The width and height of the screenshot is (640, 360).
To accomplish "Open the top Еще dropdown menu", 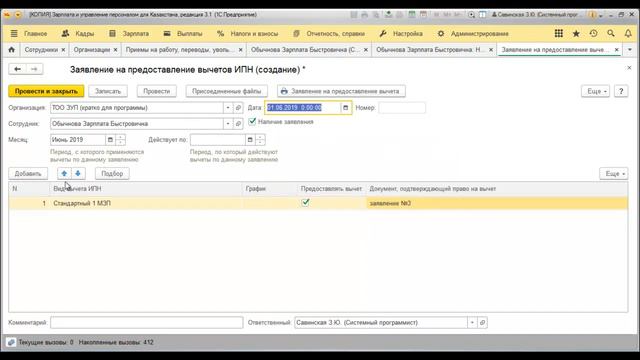I will click(x=595, y=91).
